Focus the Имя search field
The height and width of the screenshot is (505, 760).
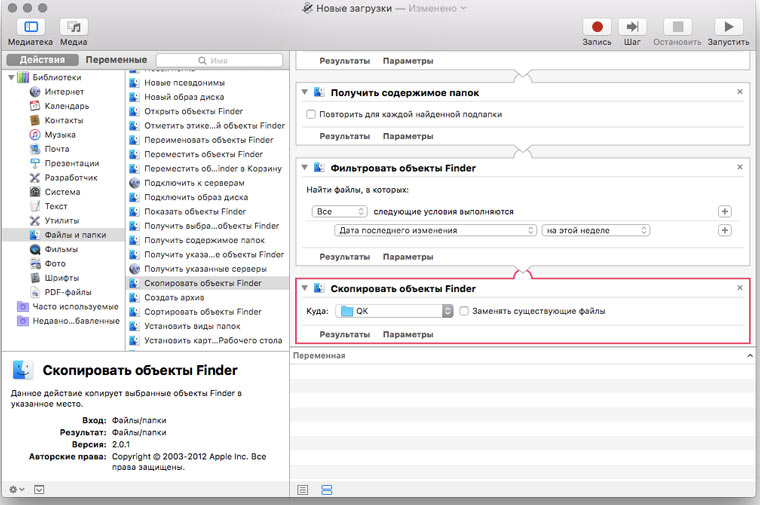click(x=219, y=60)
